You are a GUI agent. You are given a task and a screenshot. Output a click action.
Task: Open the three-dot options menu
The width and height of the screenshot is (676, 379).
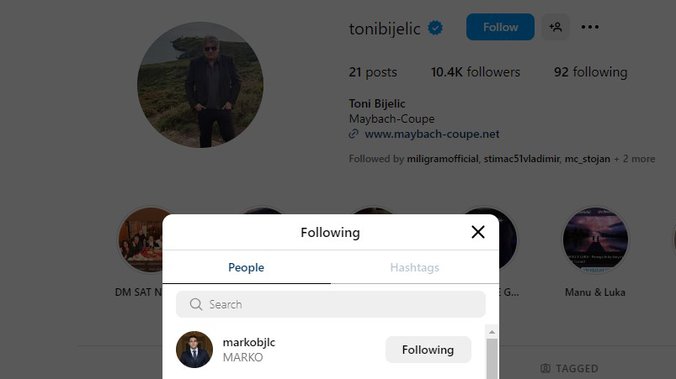(590, 27)
